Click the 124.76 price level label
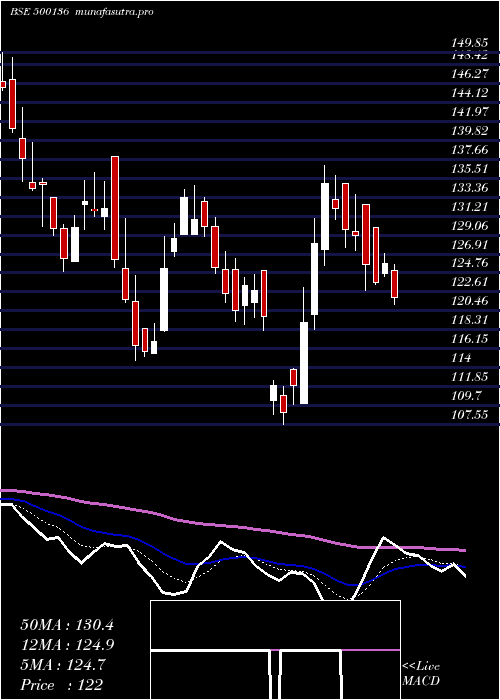 coord(470,263)
